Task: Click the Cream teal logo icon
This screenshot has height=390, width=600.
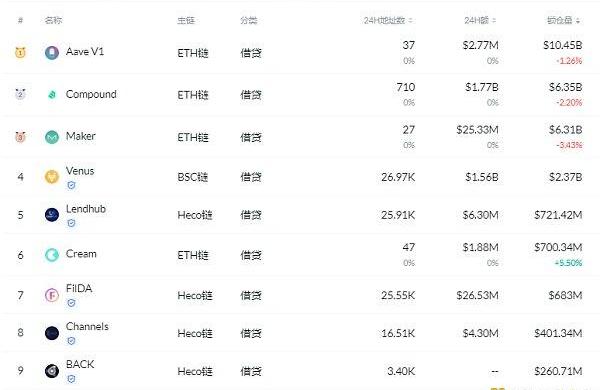Action: coord(52,255)
